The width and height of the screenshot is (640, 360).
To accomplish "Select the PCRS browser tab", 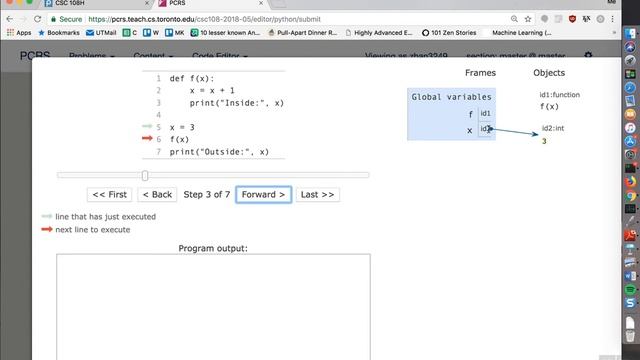I will (210, 3).
